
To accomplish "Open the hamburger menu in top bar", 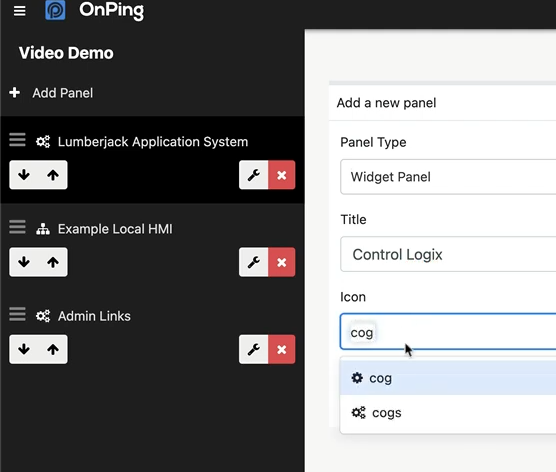I will (x=20, y=11).
